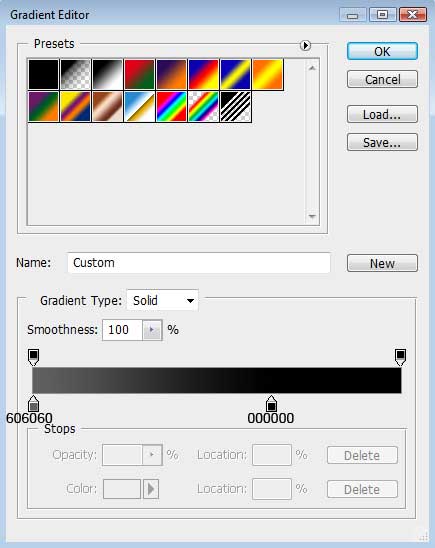Minimize the Gradient Editor window

coord(353,15)
